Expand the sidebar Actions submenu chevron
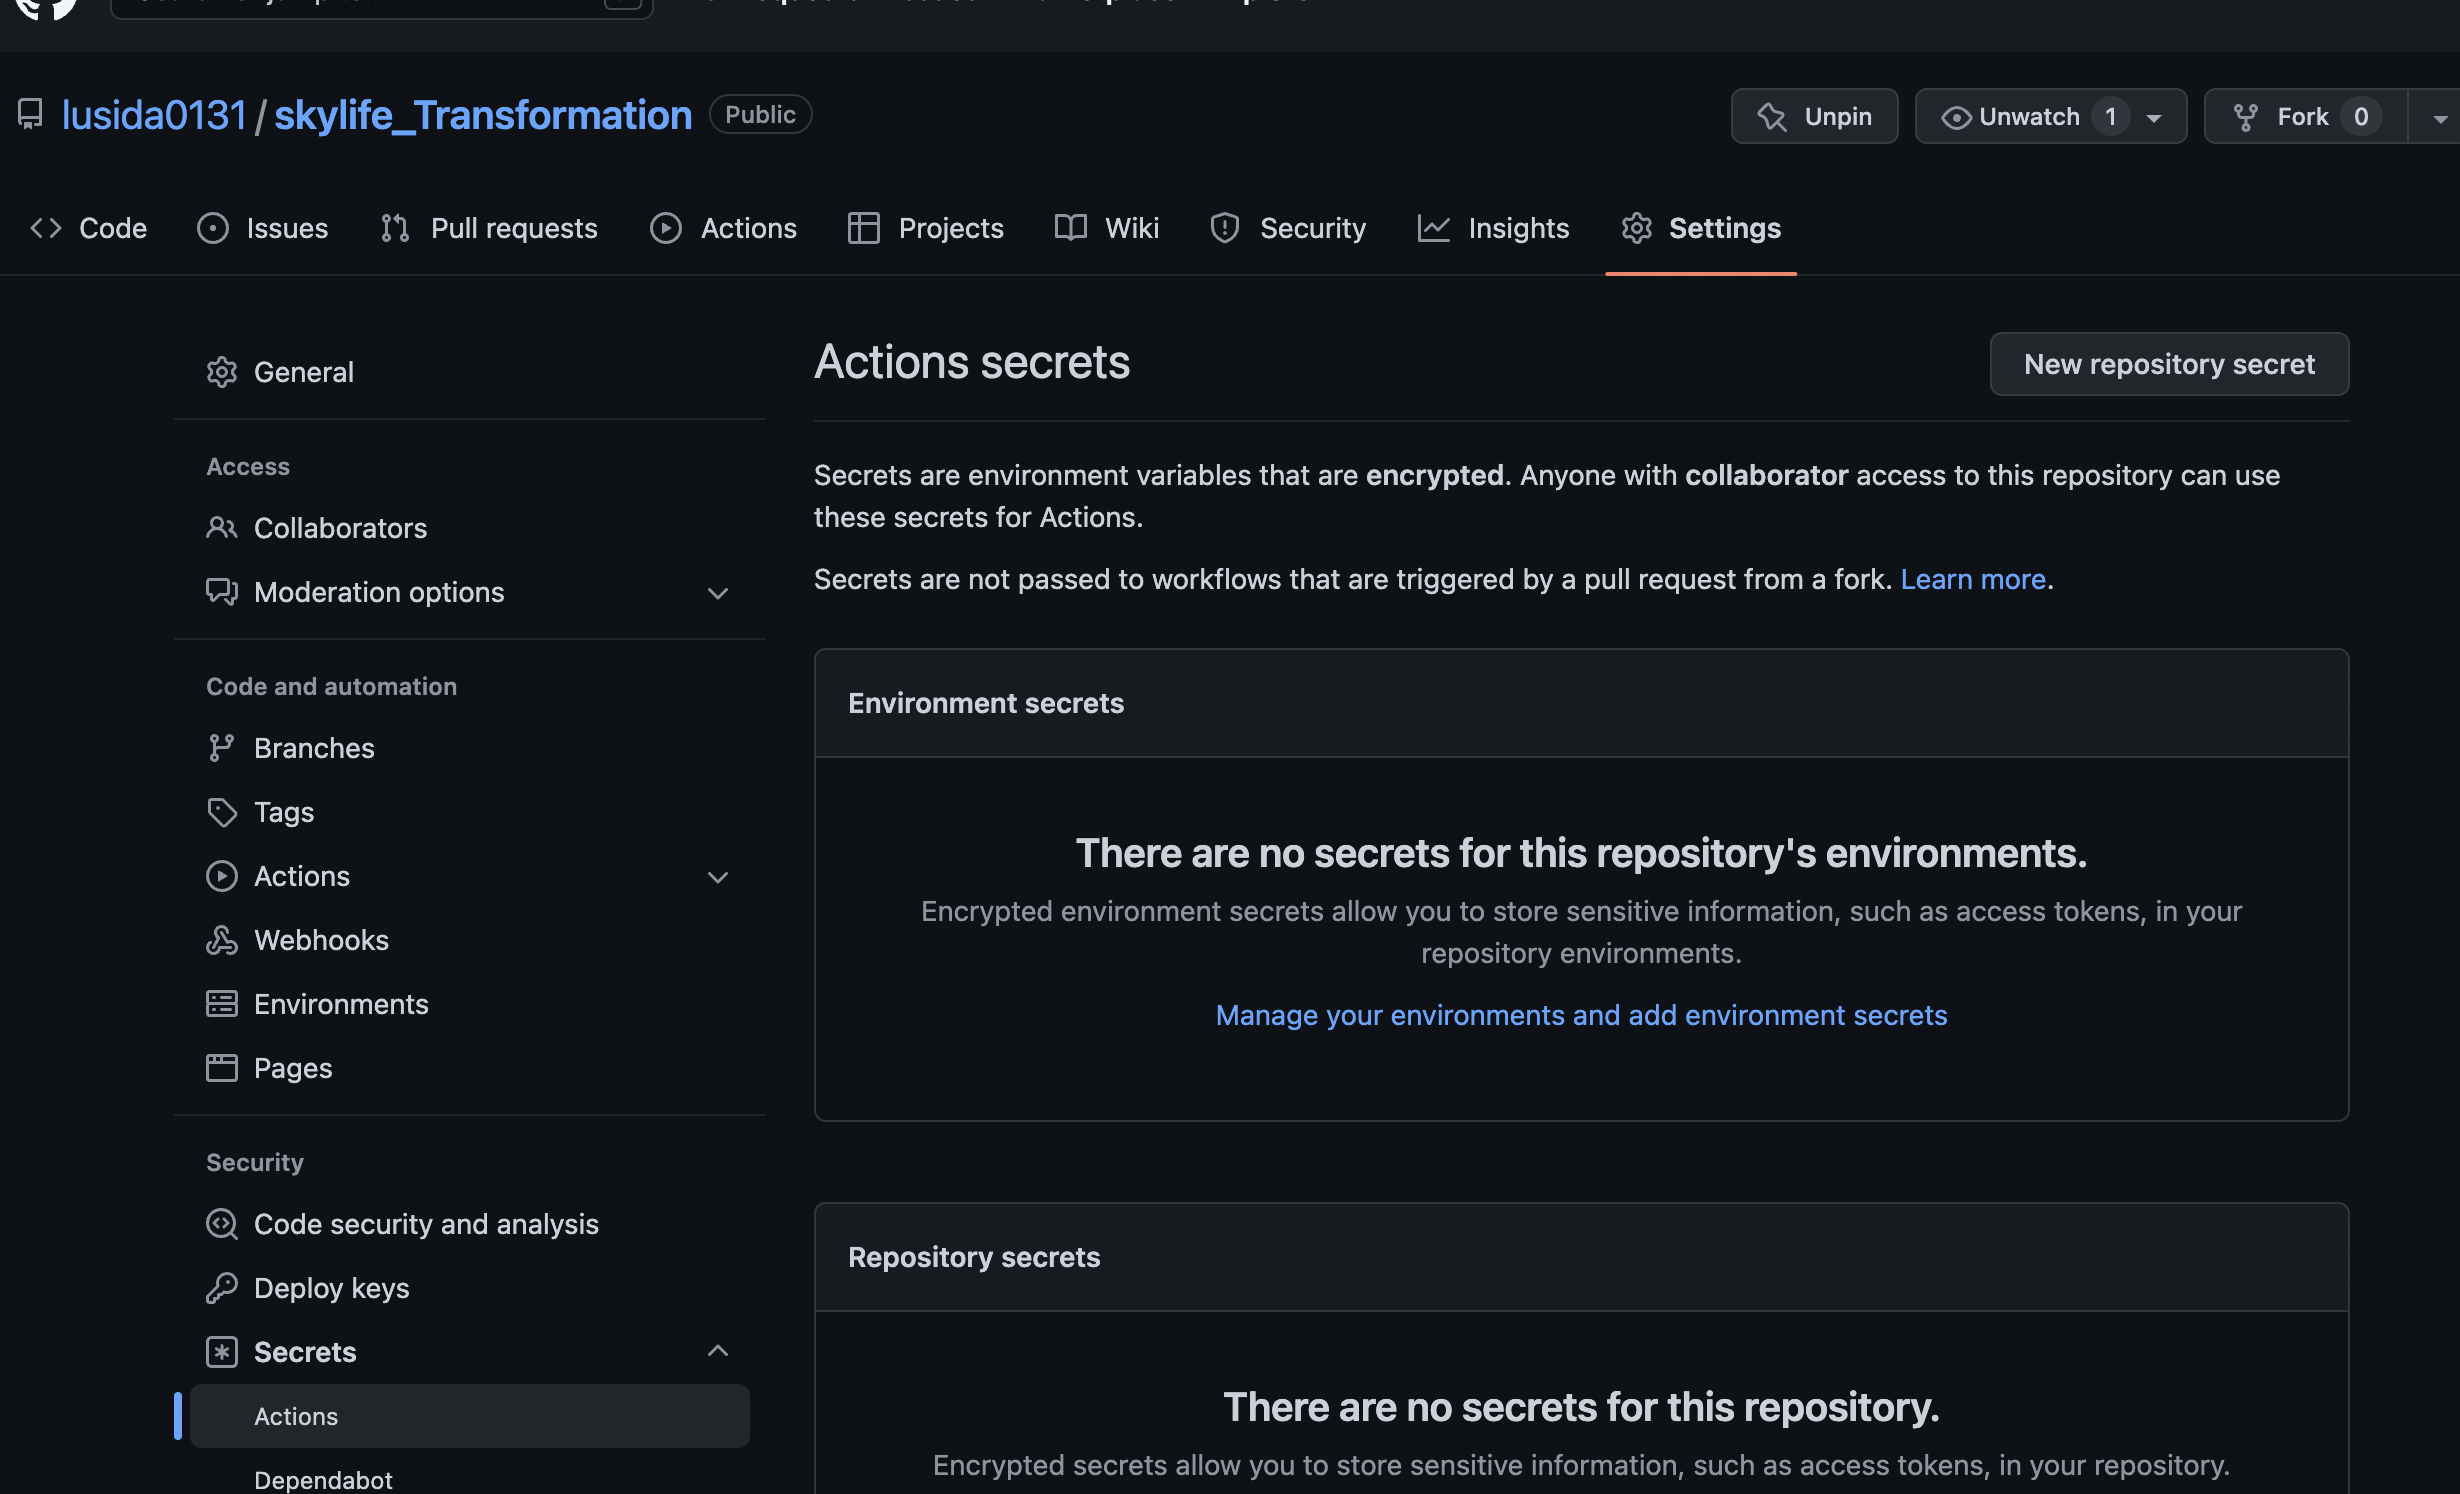Screen dimensions: 2460x1494 pos(717,877)
